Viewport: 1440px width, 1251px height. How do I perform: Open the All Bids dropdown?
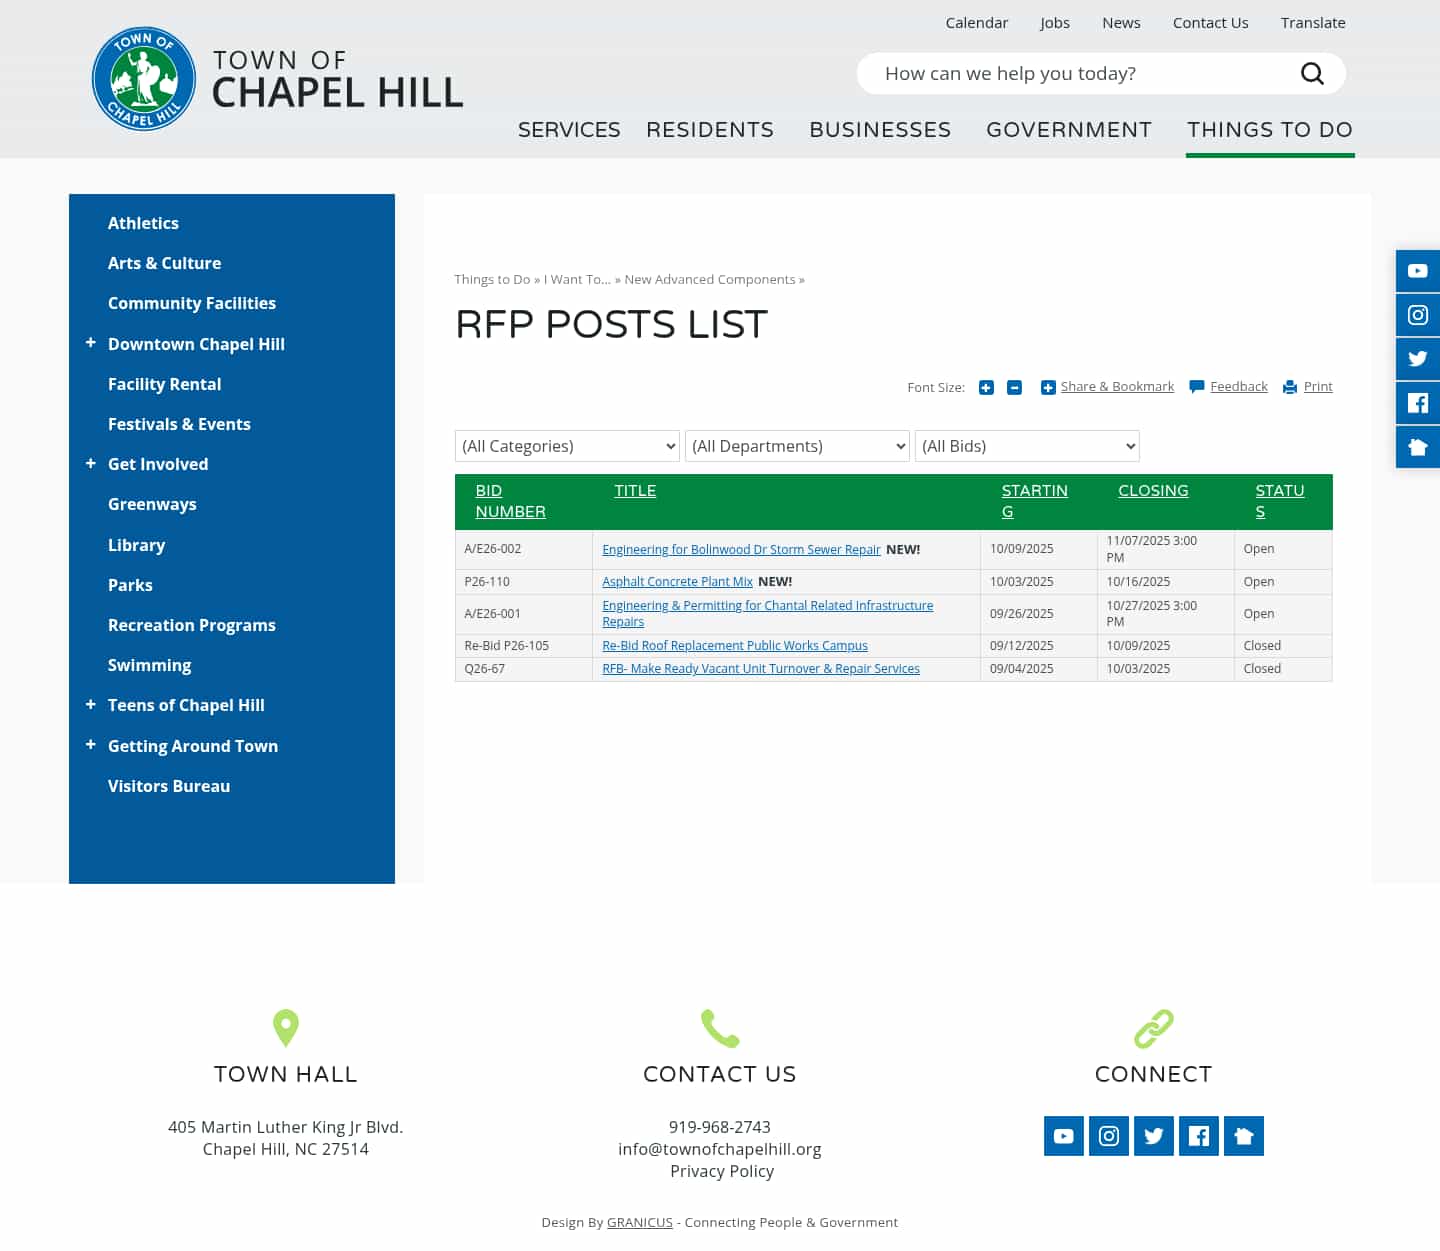(1027, 446)
